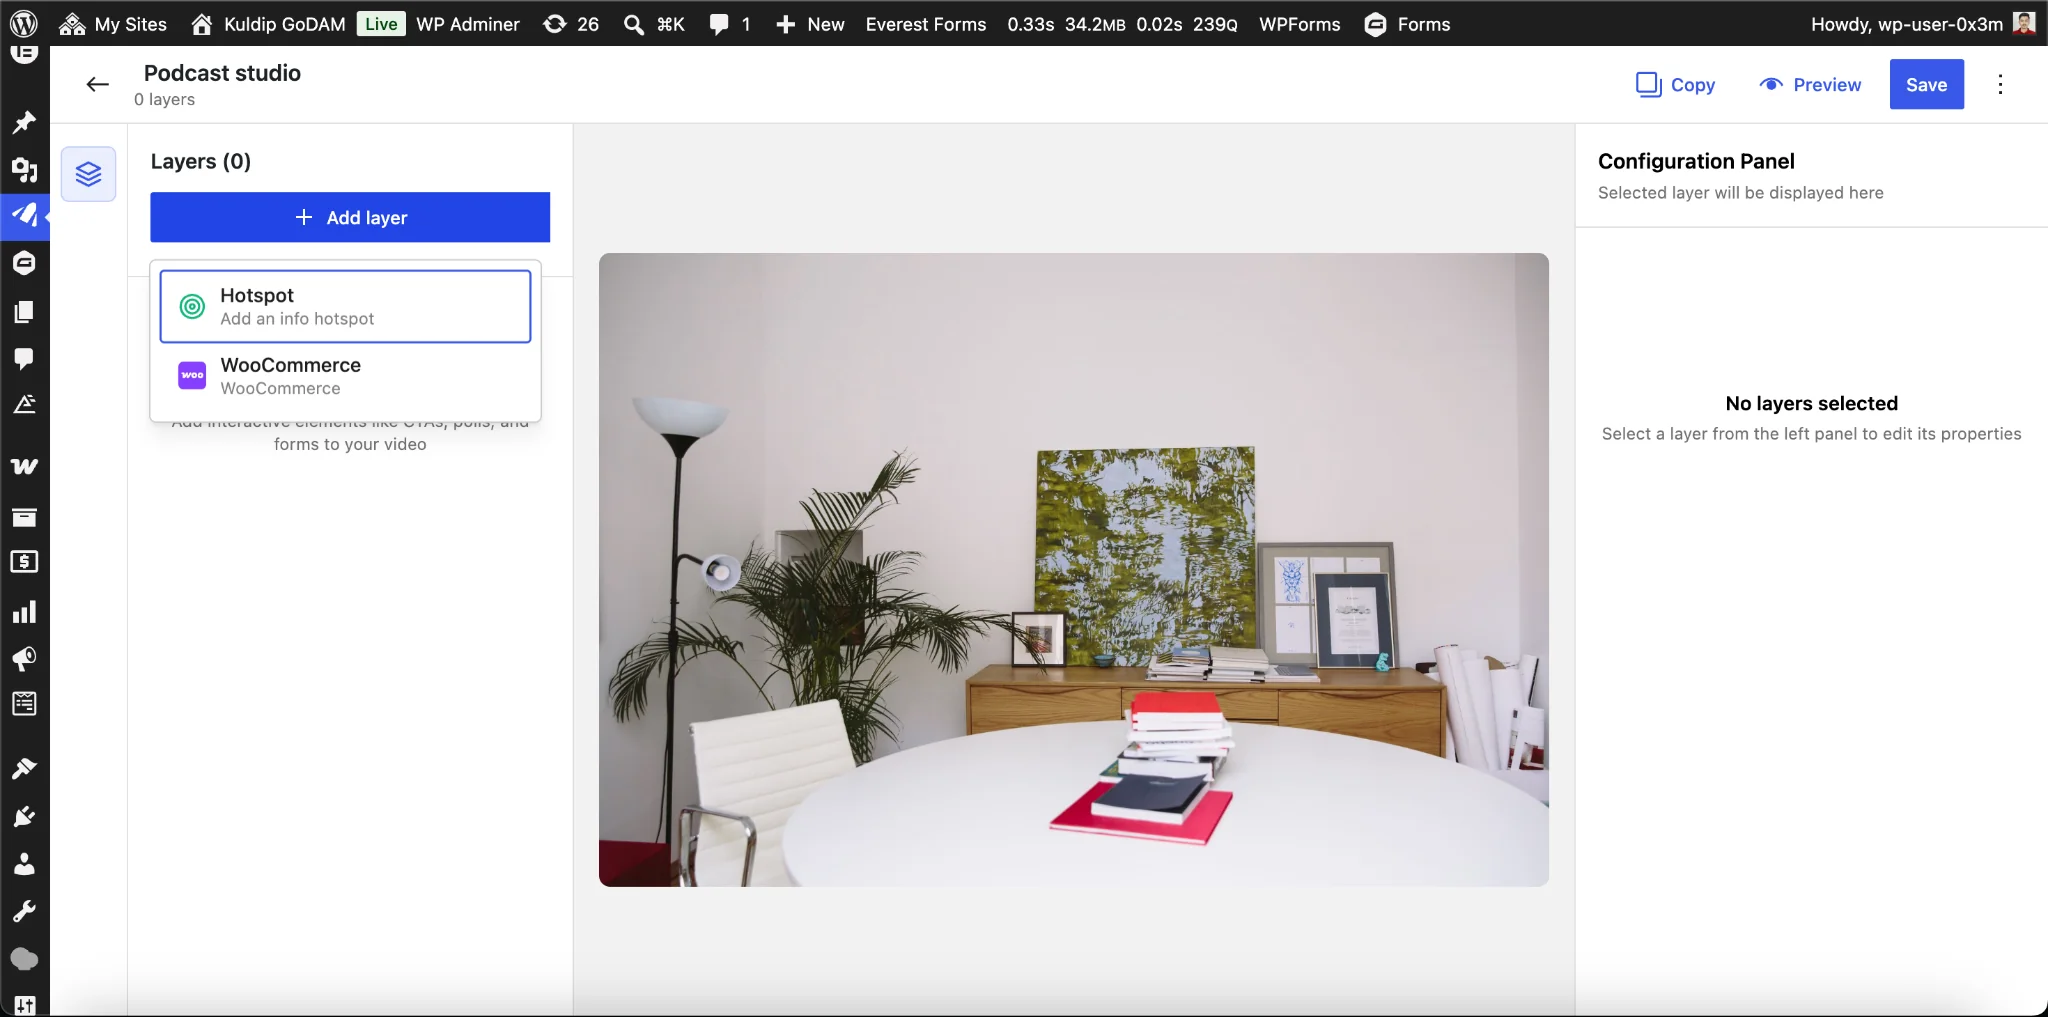The image size is (2048, 1017).
Task: Select WooCommerce layer type
Action: pos(345,376)
